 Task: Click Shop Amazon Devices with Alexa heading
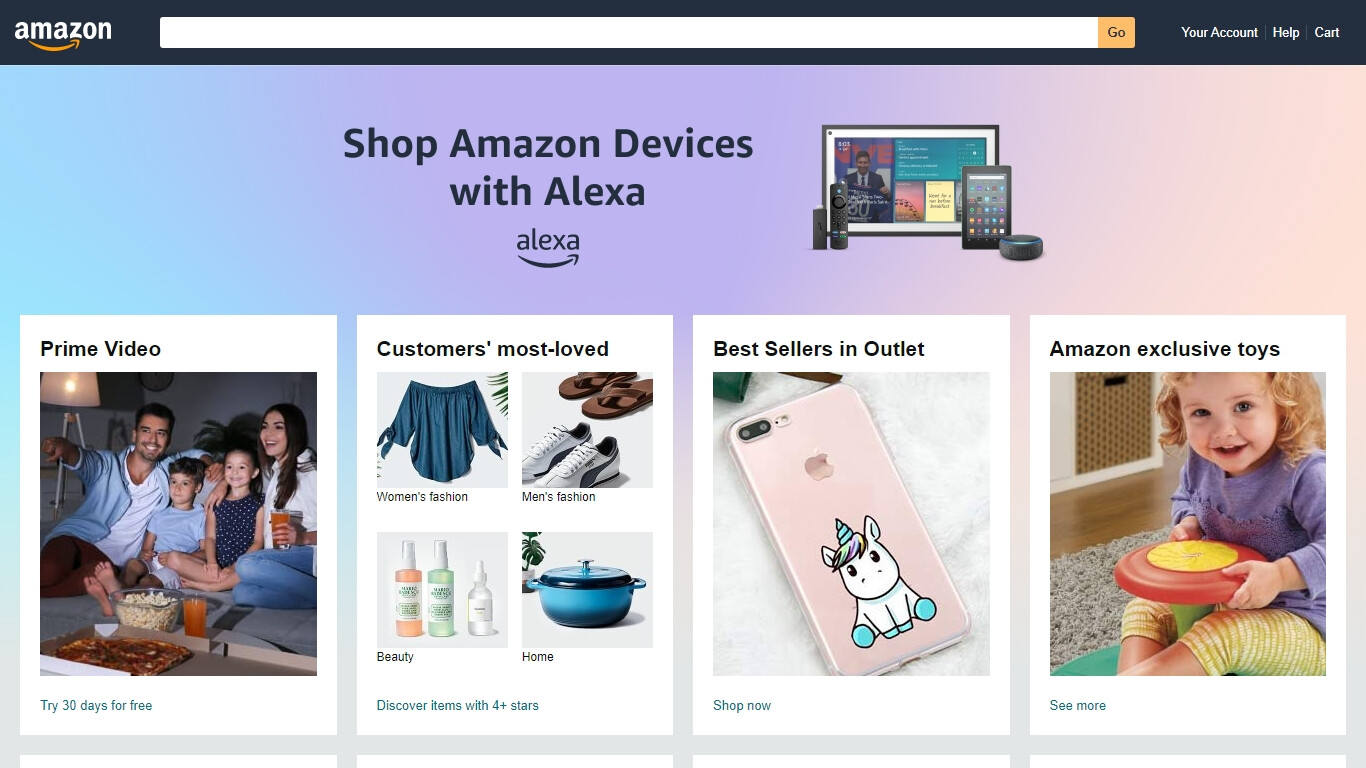pyautogui.click(x=548, y=167)
